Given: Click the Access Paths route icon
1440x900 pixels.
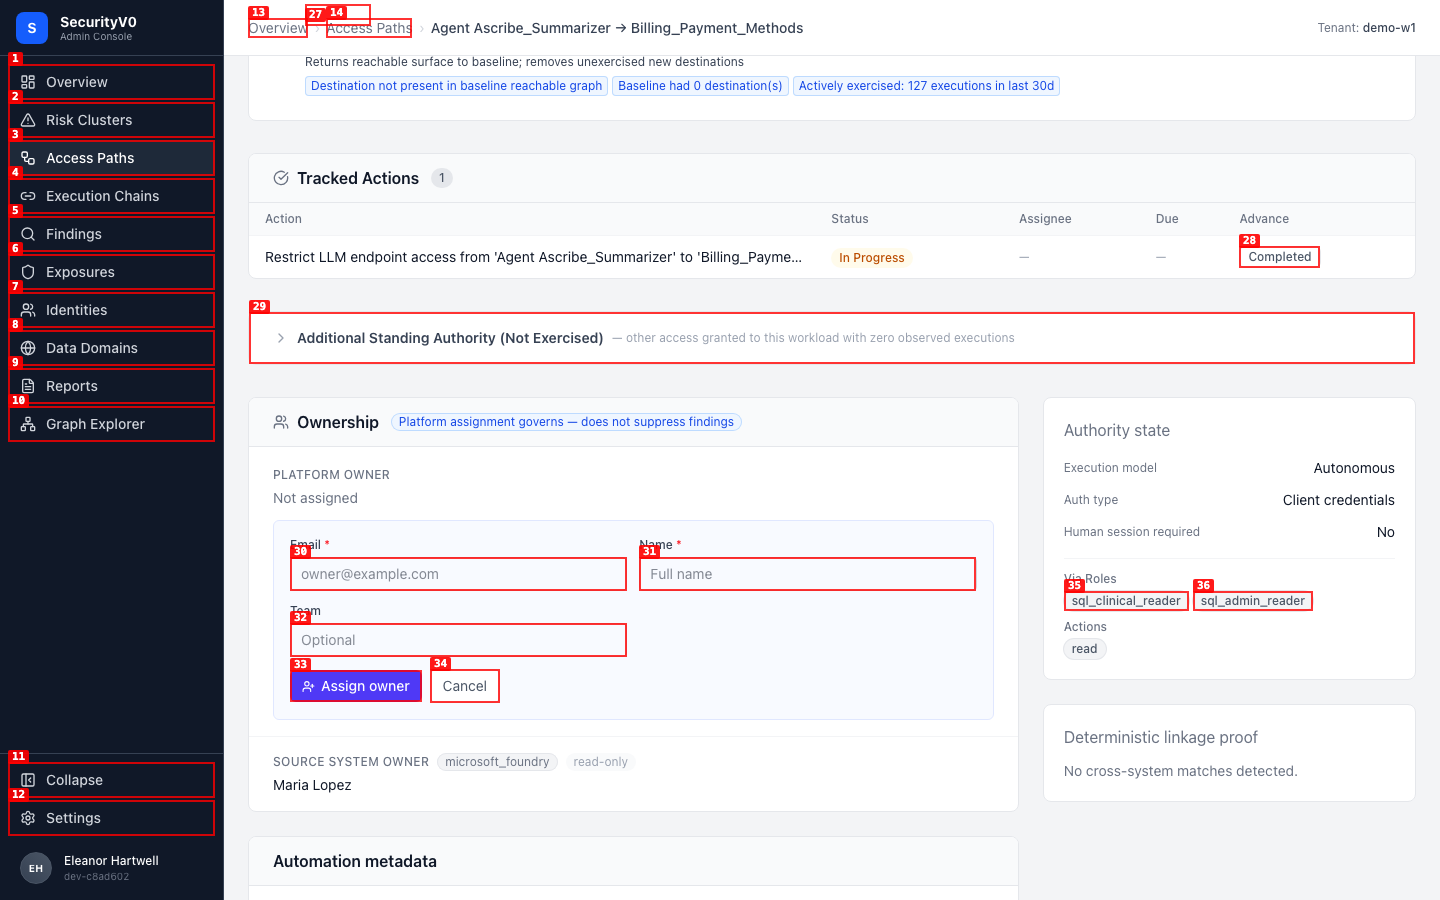Looking at the screenshot, I should [x=28, y=158].
